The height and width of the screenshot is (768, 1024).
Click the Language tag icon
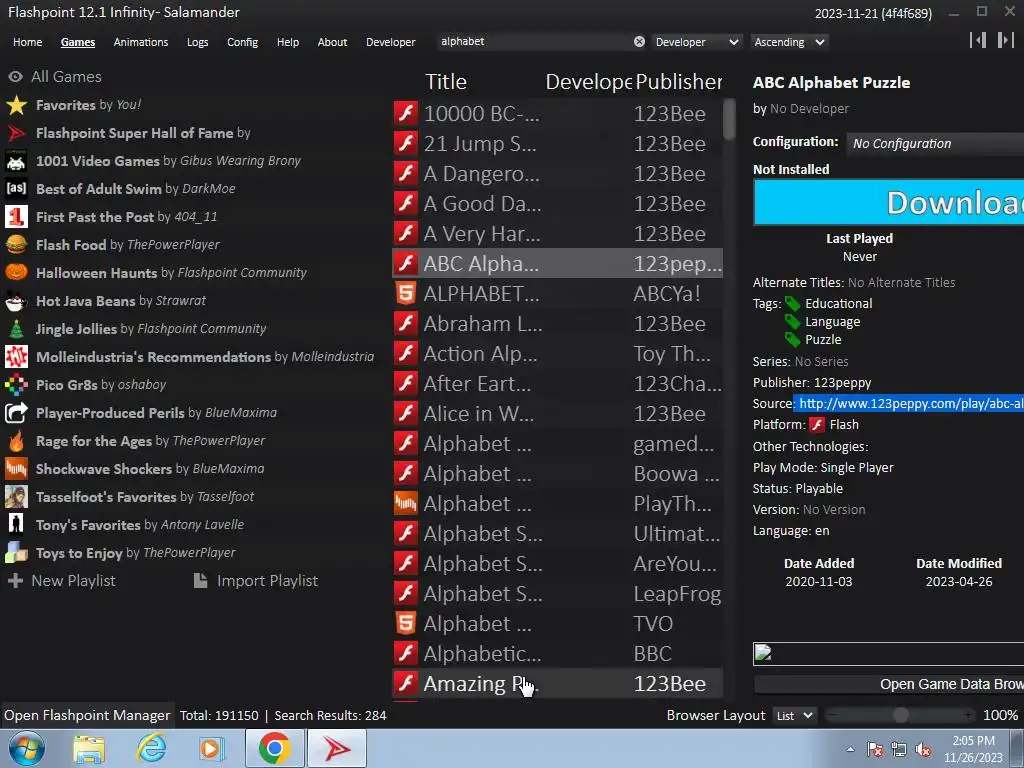(x=792, y=322)
